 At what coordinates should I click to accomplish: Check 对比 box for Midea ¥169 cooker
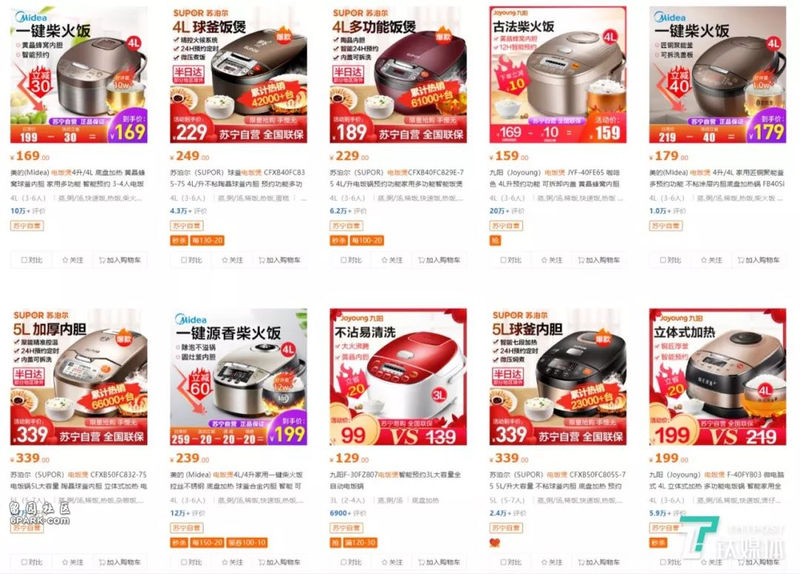32,260
